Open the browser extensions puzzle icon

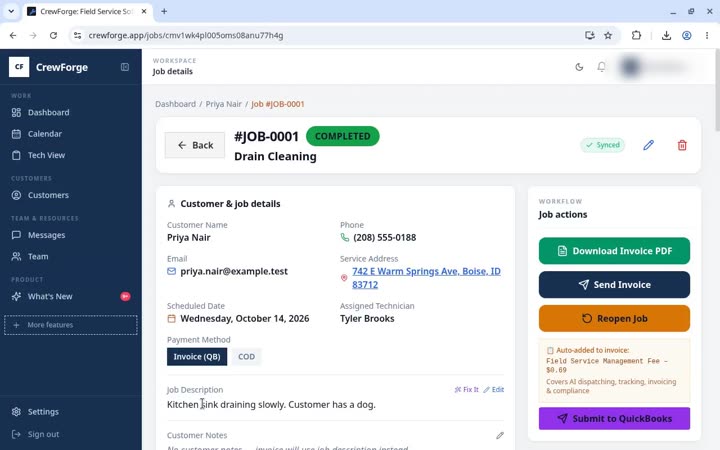636,35
